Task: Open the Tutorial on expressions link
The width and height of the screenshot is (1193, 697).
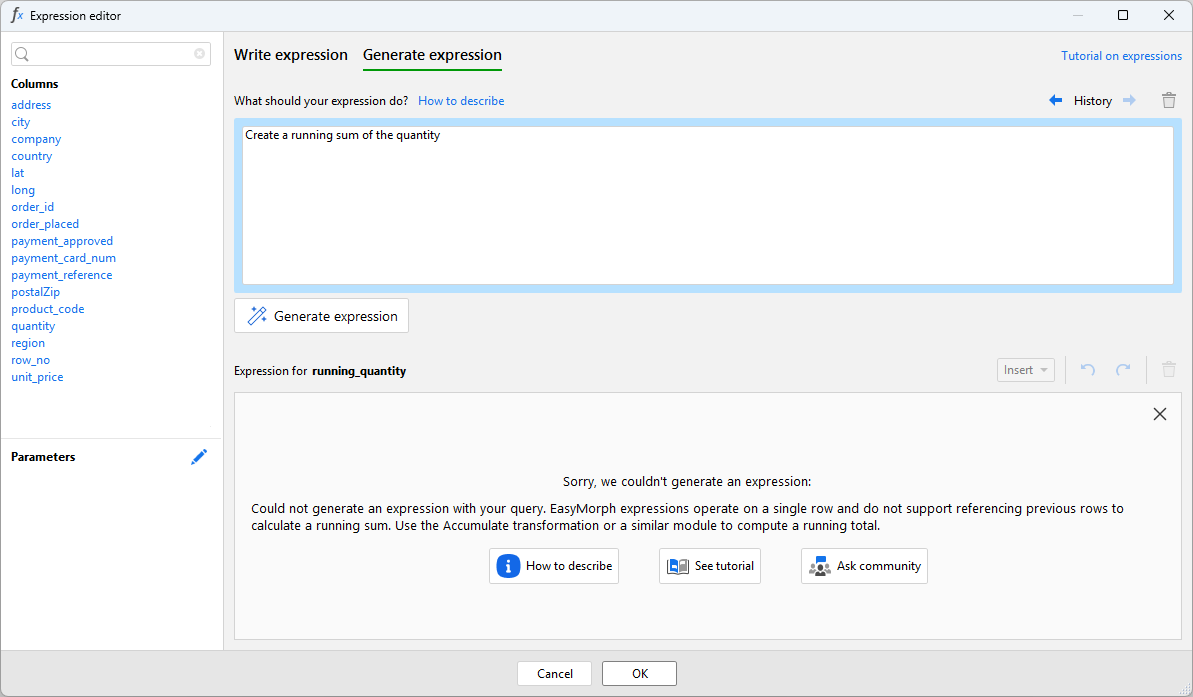Action: 1121,56
